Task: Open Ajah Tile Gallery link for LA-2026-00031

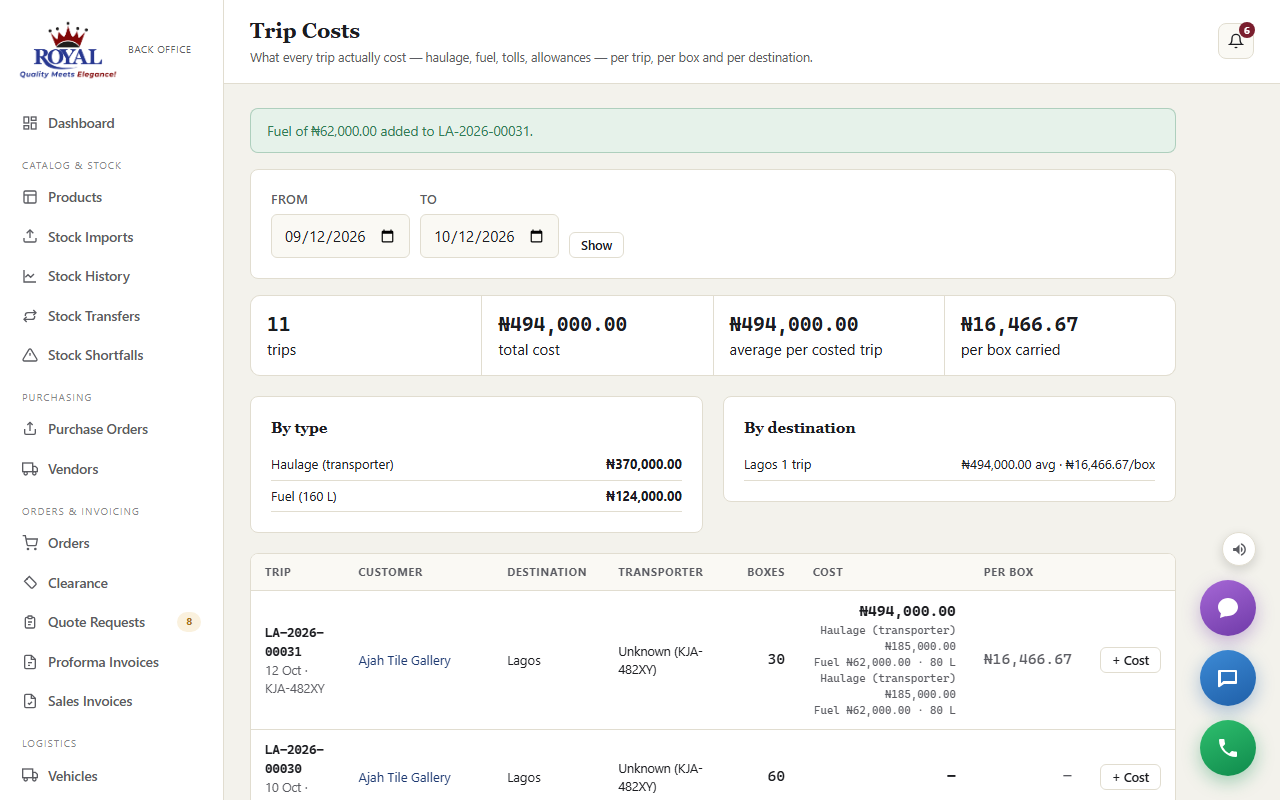Action: pos(404,660)
